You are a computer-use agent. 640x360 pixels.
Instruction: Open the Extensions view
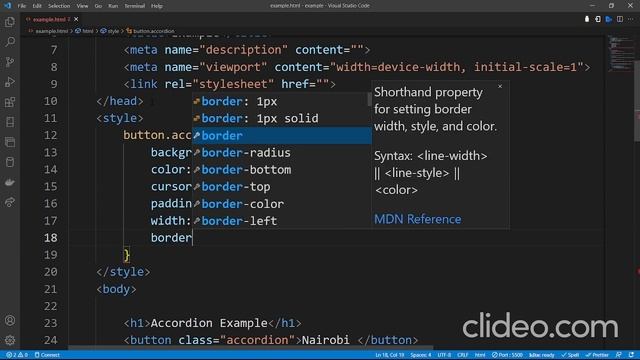[10, 102]
